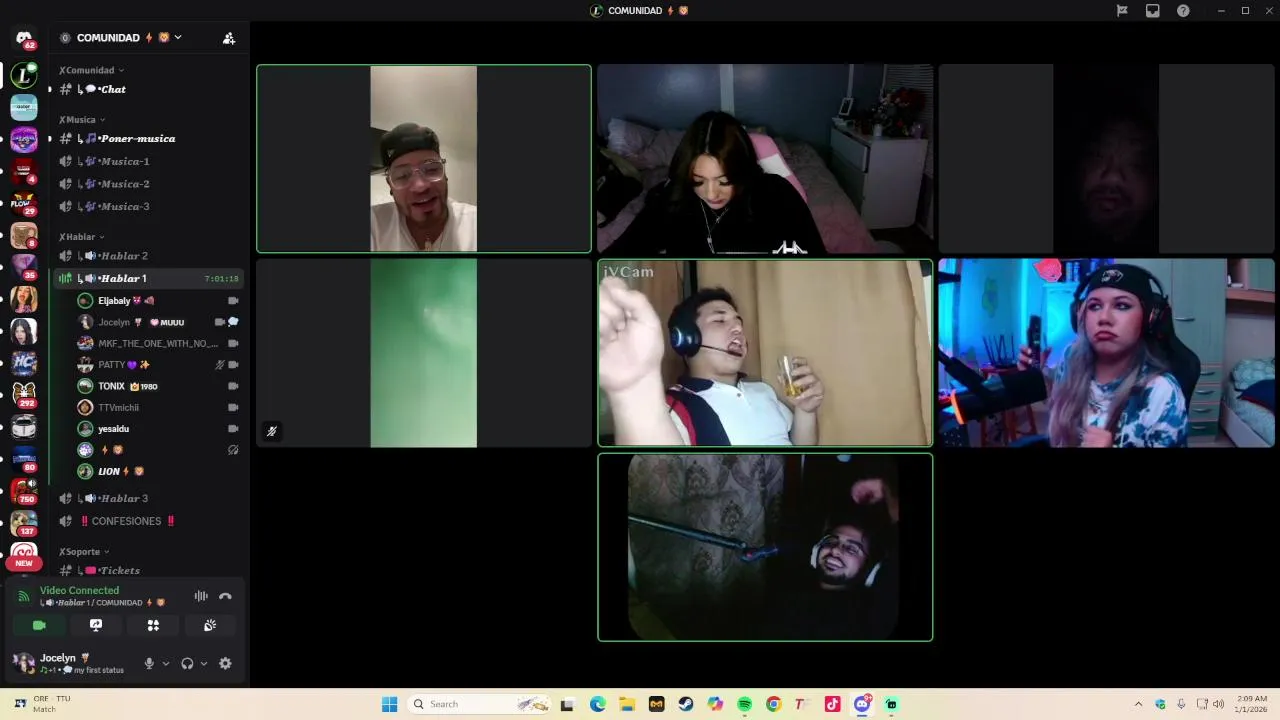Open the Windows Start menu
Screen dimensions: 1280x720
coord(389,704)
